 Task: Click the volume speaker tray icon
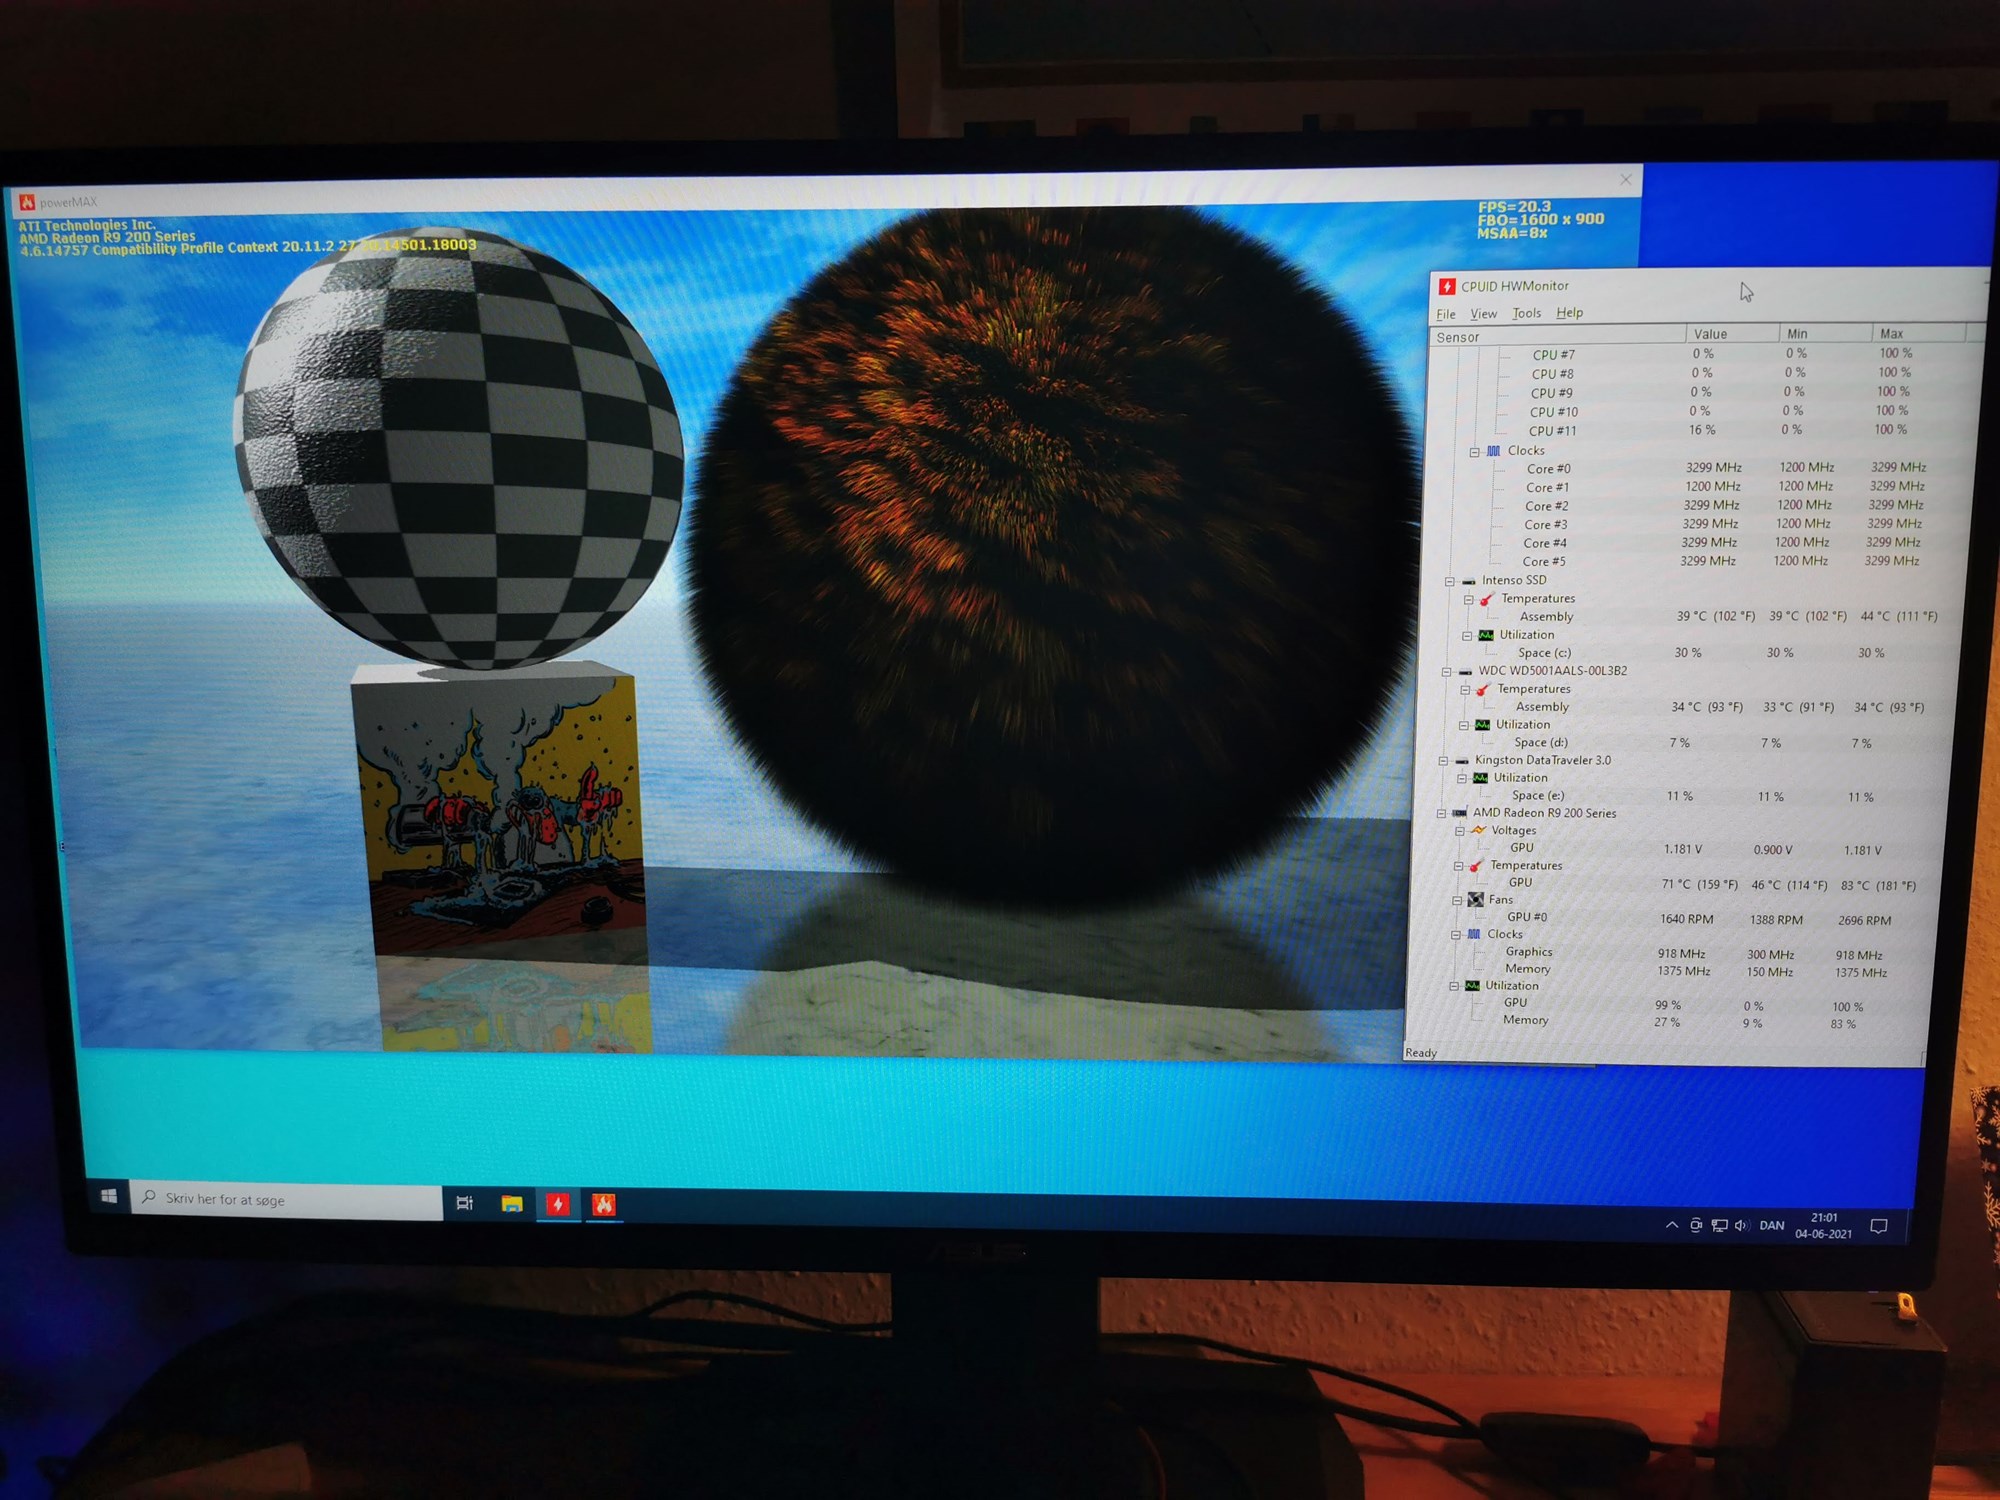pyautogui.click(x=1741, y=1225)
